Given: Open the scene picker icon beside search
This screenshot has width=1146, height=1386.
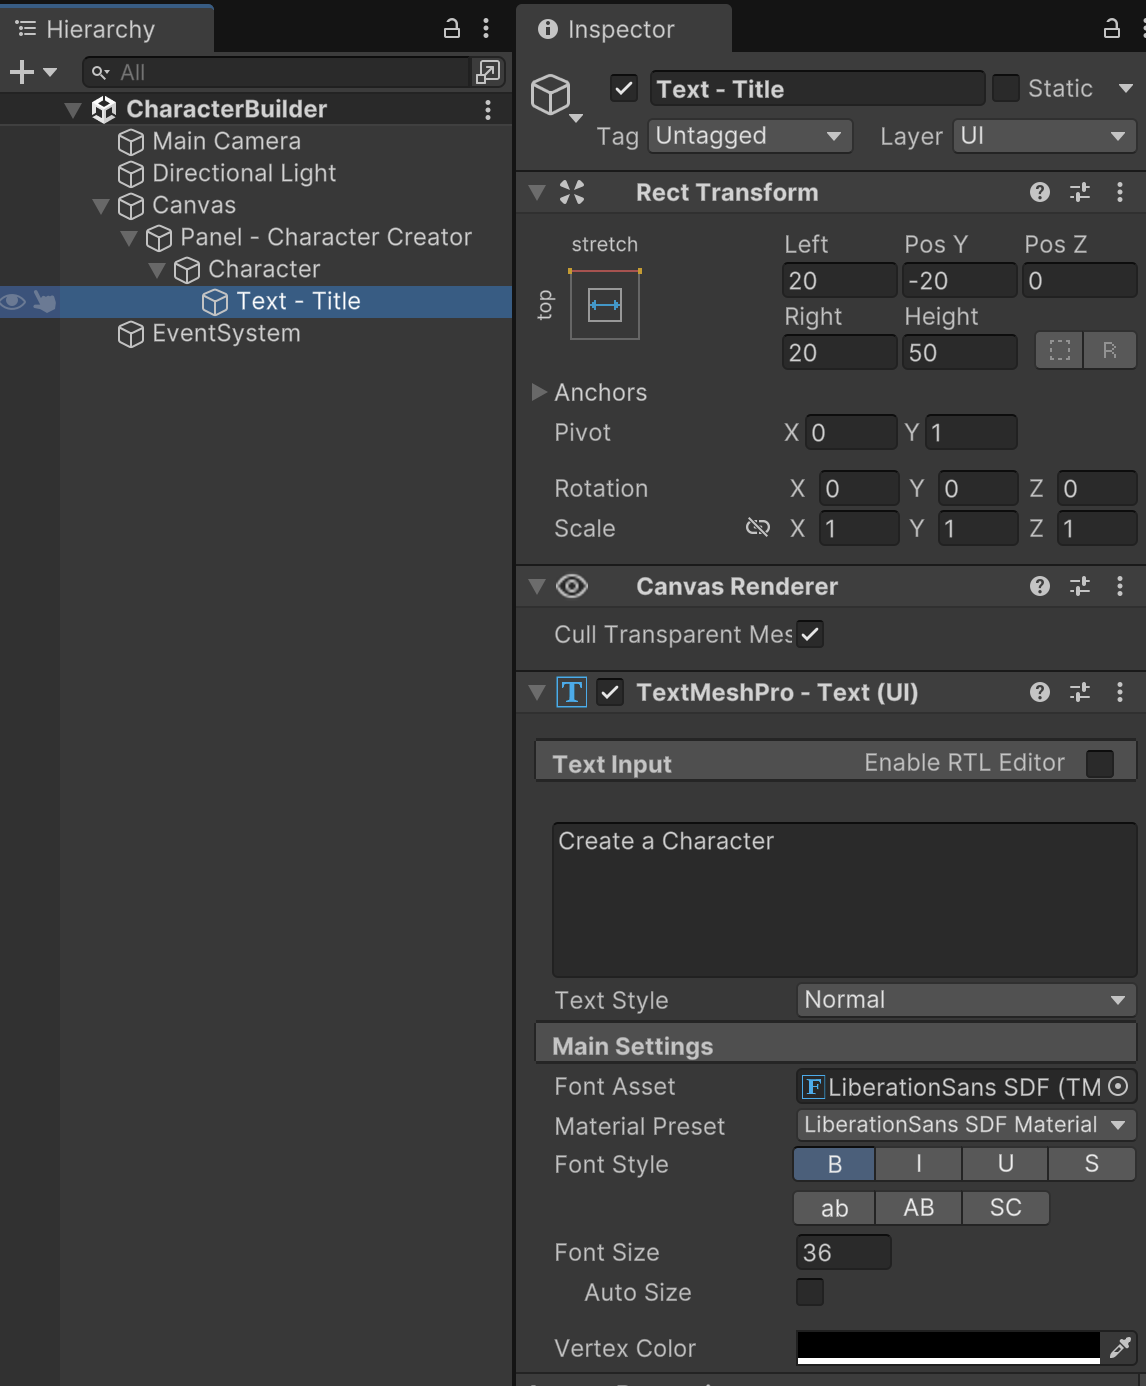Looking at the screenshot, I should coord(488,72).
